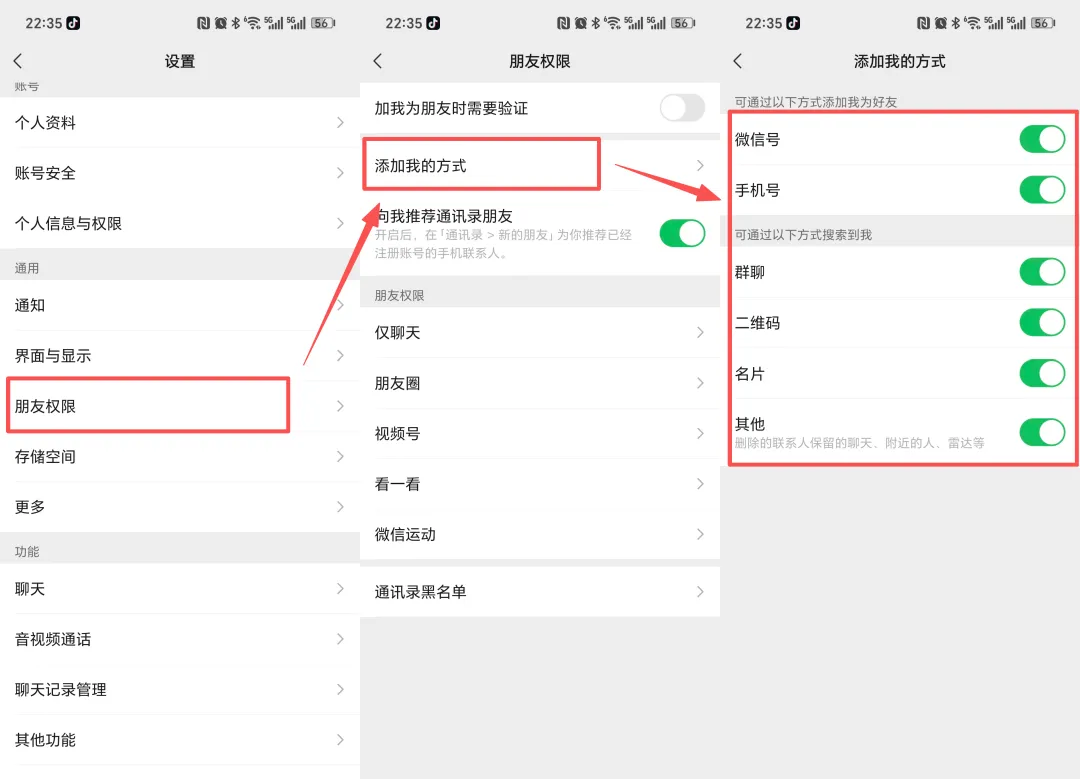The width and height of the screenshot is (1080, 779).
Task: Turn off 手机号 add method
Action: 1043,189
